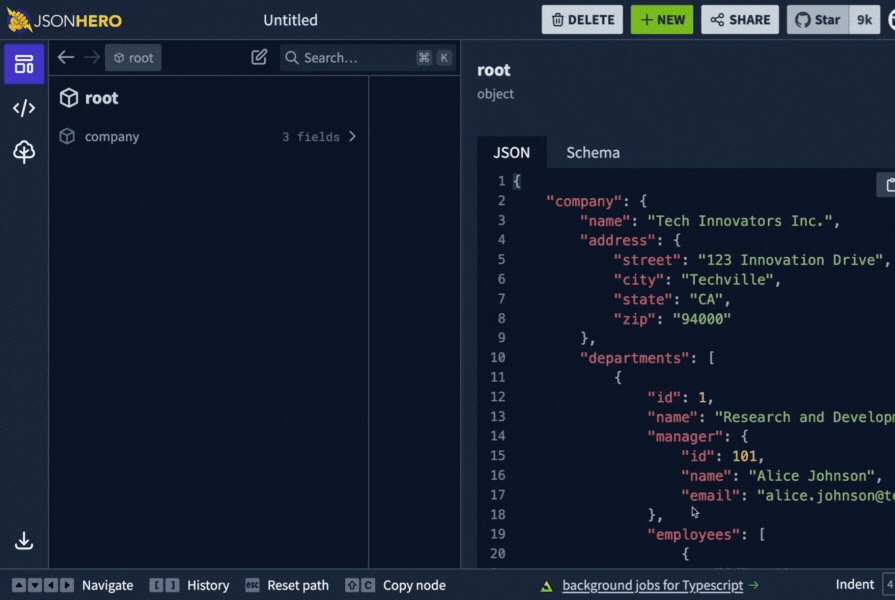
Task: Star the project on GitHub
Action: coord(827,19)
